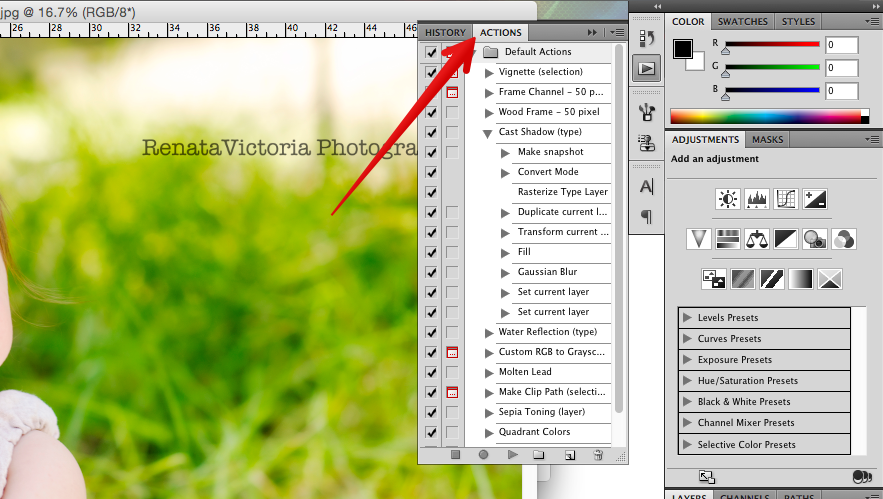Click the Actions panel vertical scrollbar
The width and height of the screenshot is (883, 499).
[x=619, y=228]
